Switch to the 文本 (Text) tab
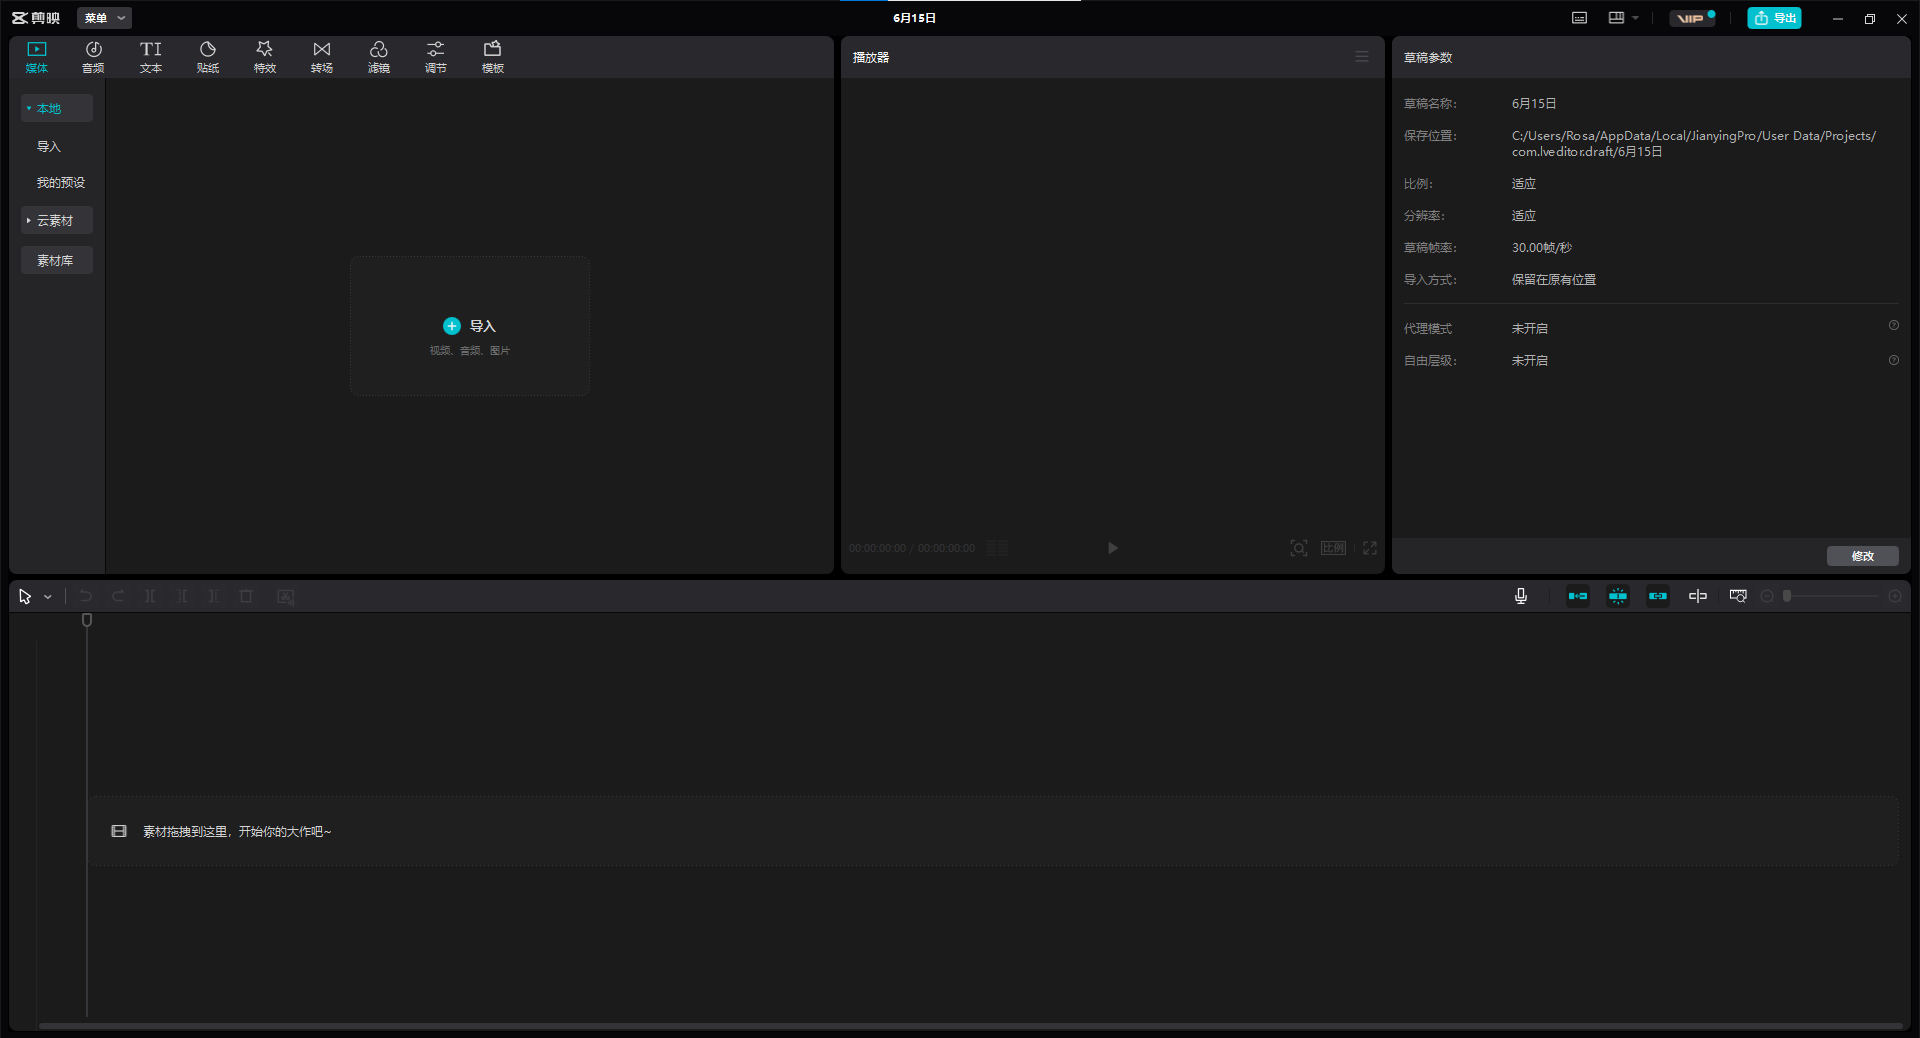The image size is (1920, 1038). tap(151, 57)
